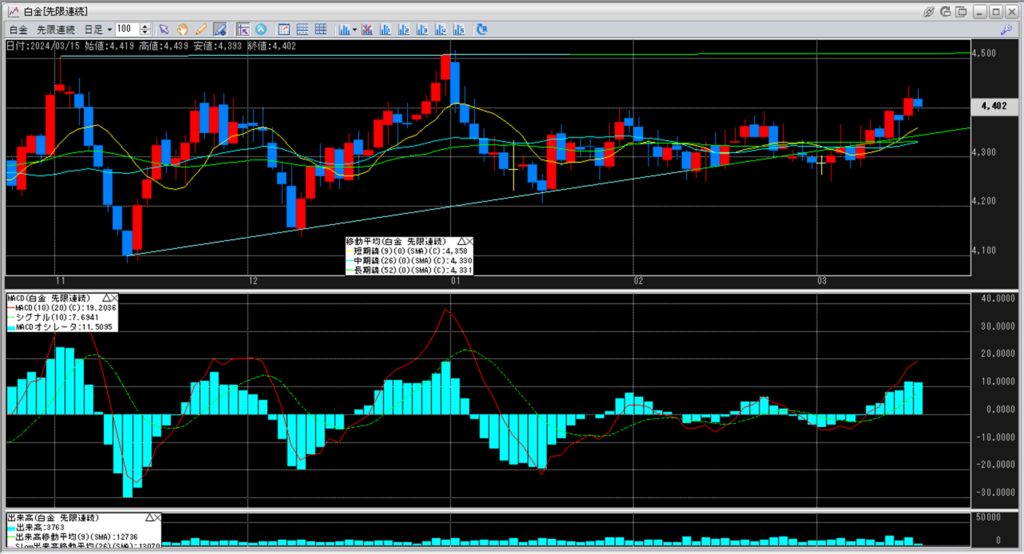Screen dimensions: 1024x554
Task: Click the 白金 symbol menu item
Action: [17, 29]
